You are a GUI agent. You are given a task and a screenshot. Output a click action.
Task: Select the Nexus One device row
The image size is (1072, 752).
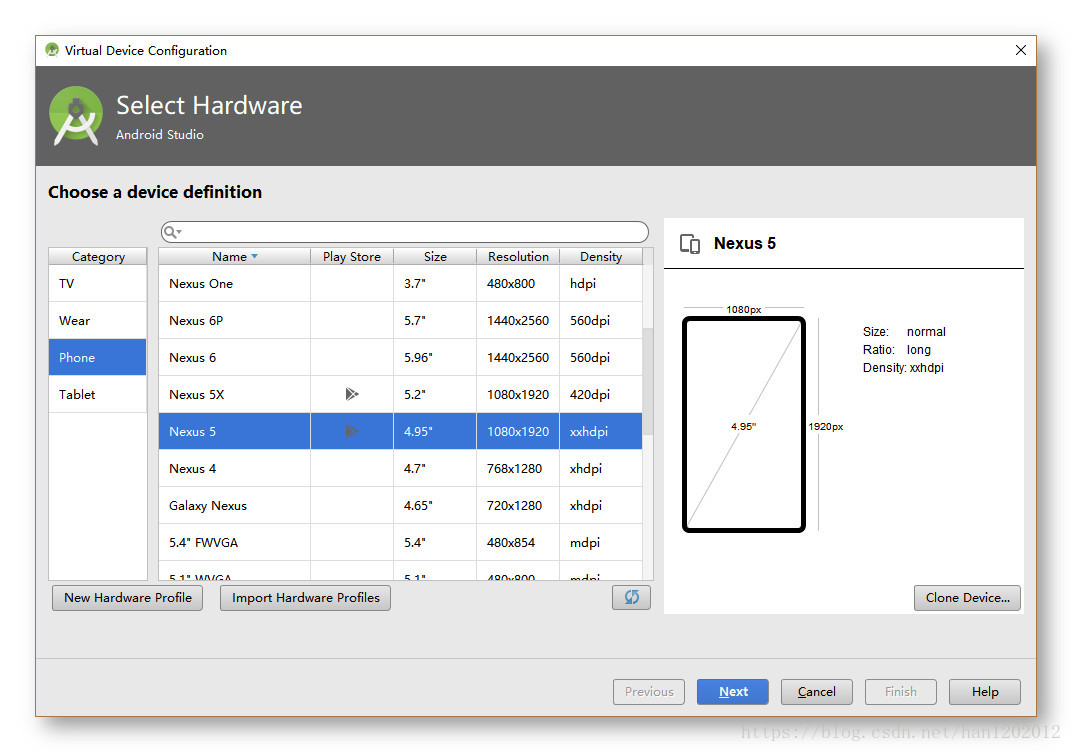[x=401, y=284]
